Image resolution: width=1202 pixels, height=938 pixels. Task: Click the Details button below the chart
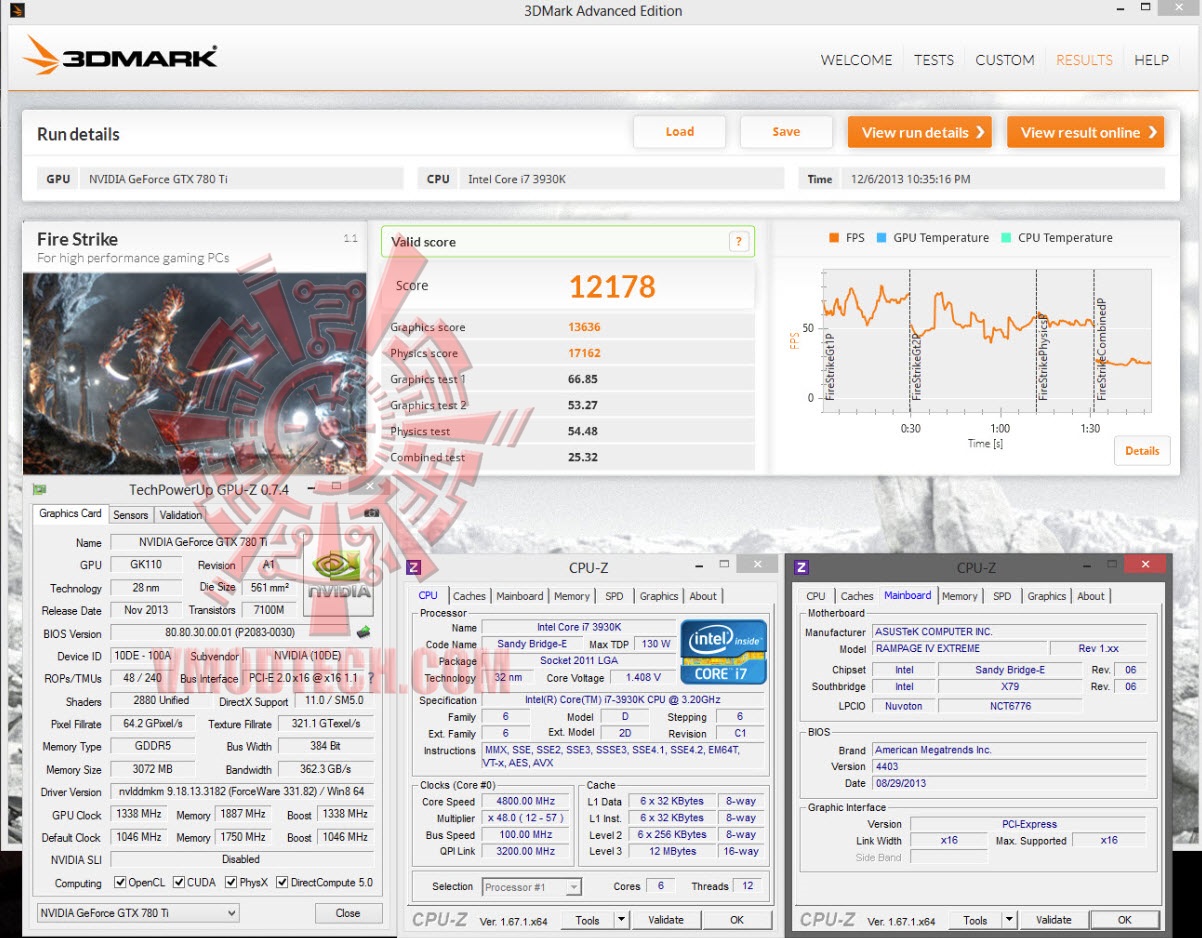coord(1142,451)
